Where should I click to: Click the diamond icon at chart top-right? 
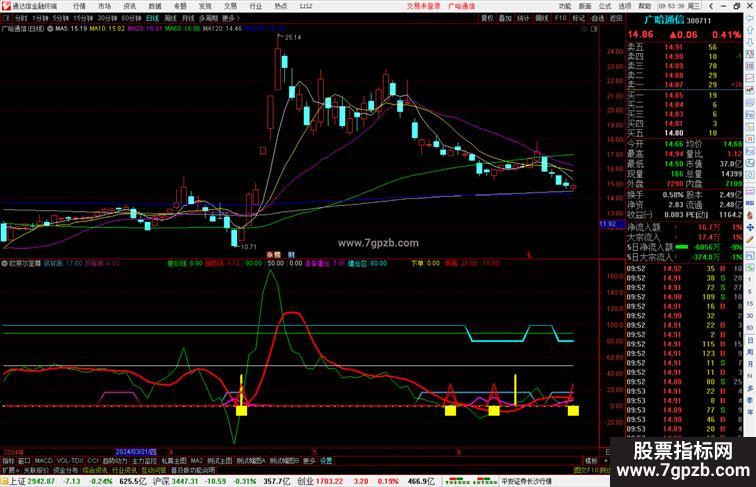coord(584,29)
